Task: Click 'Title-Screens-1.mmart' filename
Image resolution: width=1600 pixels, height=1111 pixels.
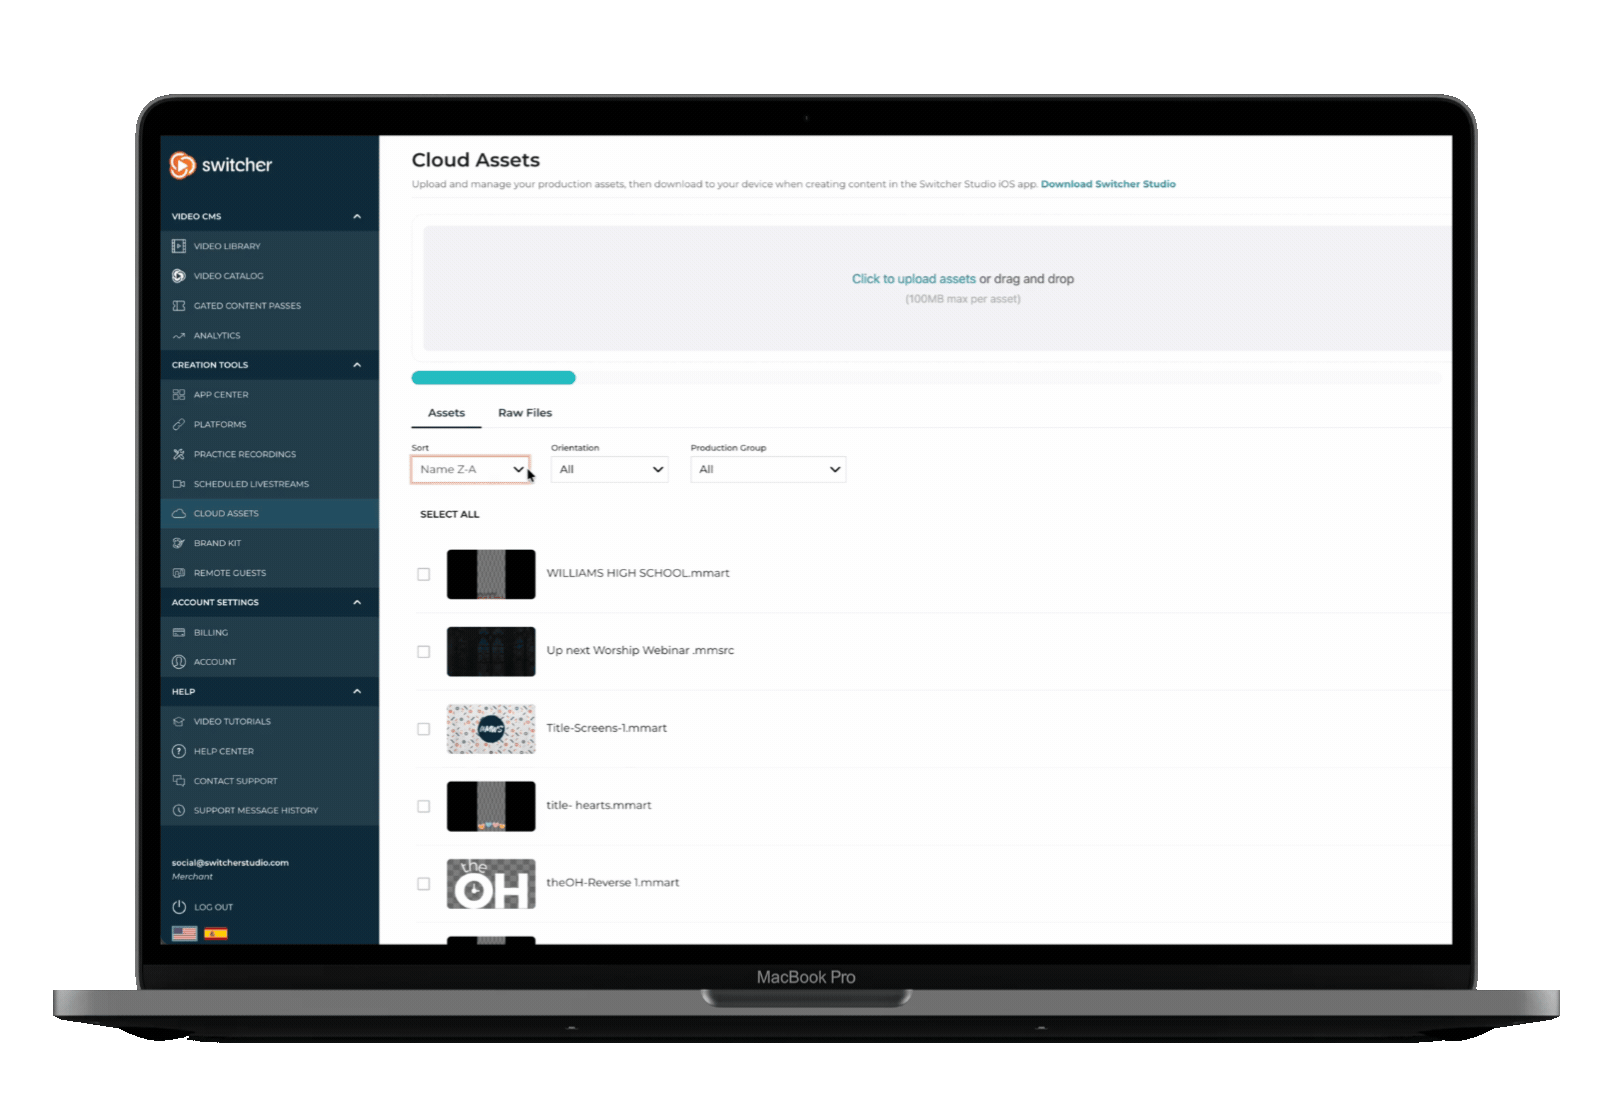Action: coord(607,728)
